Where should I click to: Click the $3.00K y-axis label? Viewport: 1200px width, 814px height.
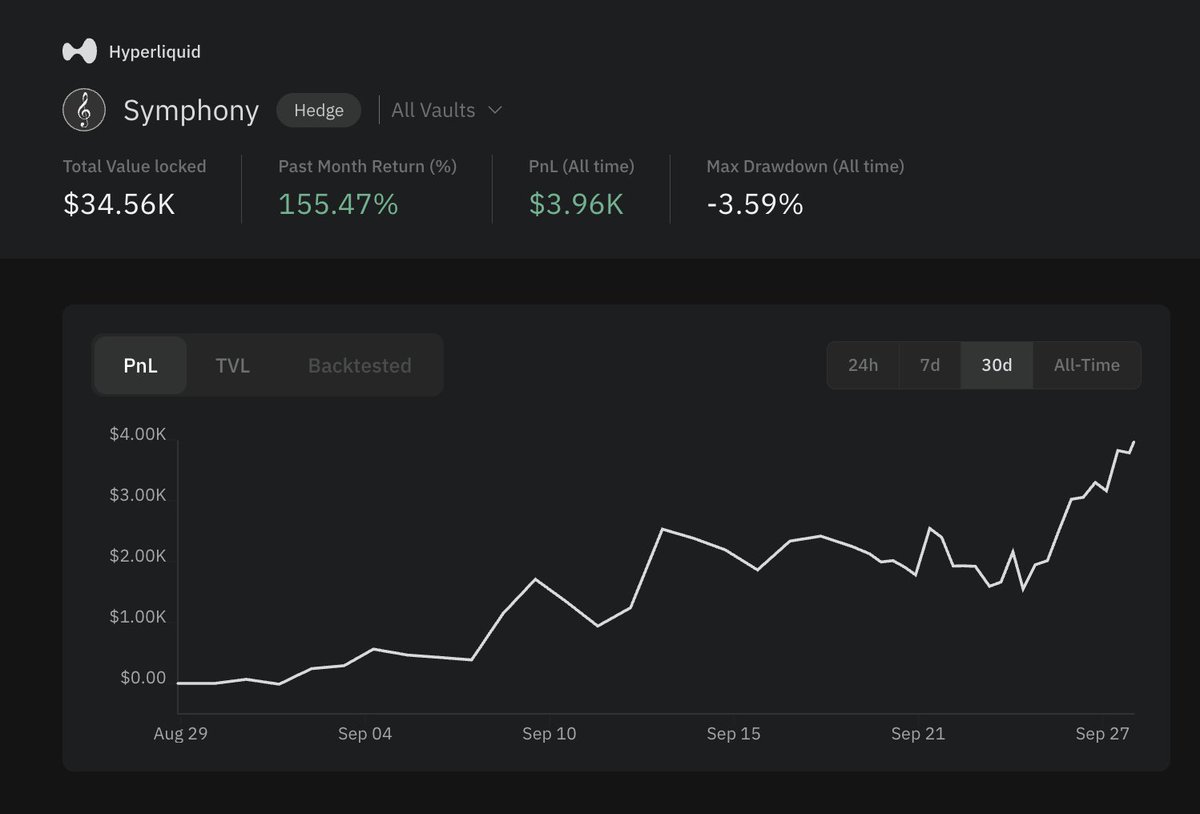(138, 495)
